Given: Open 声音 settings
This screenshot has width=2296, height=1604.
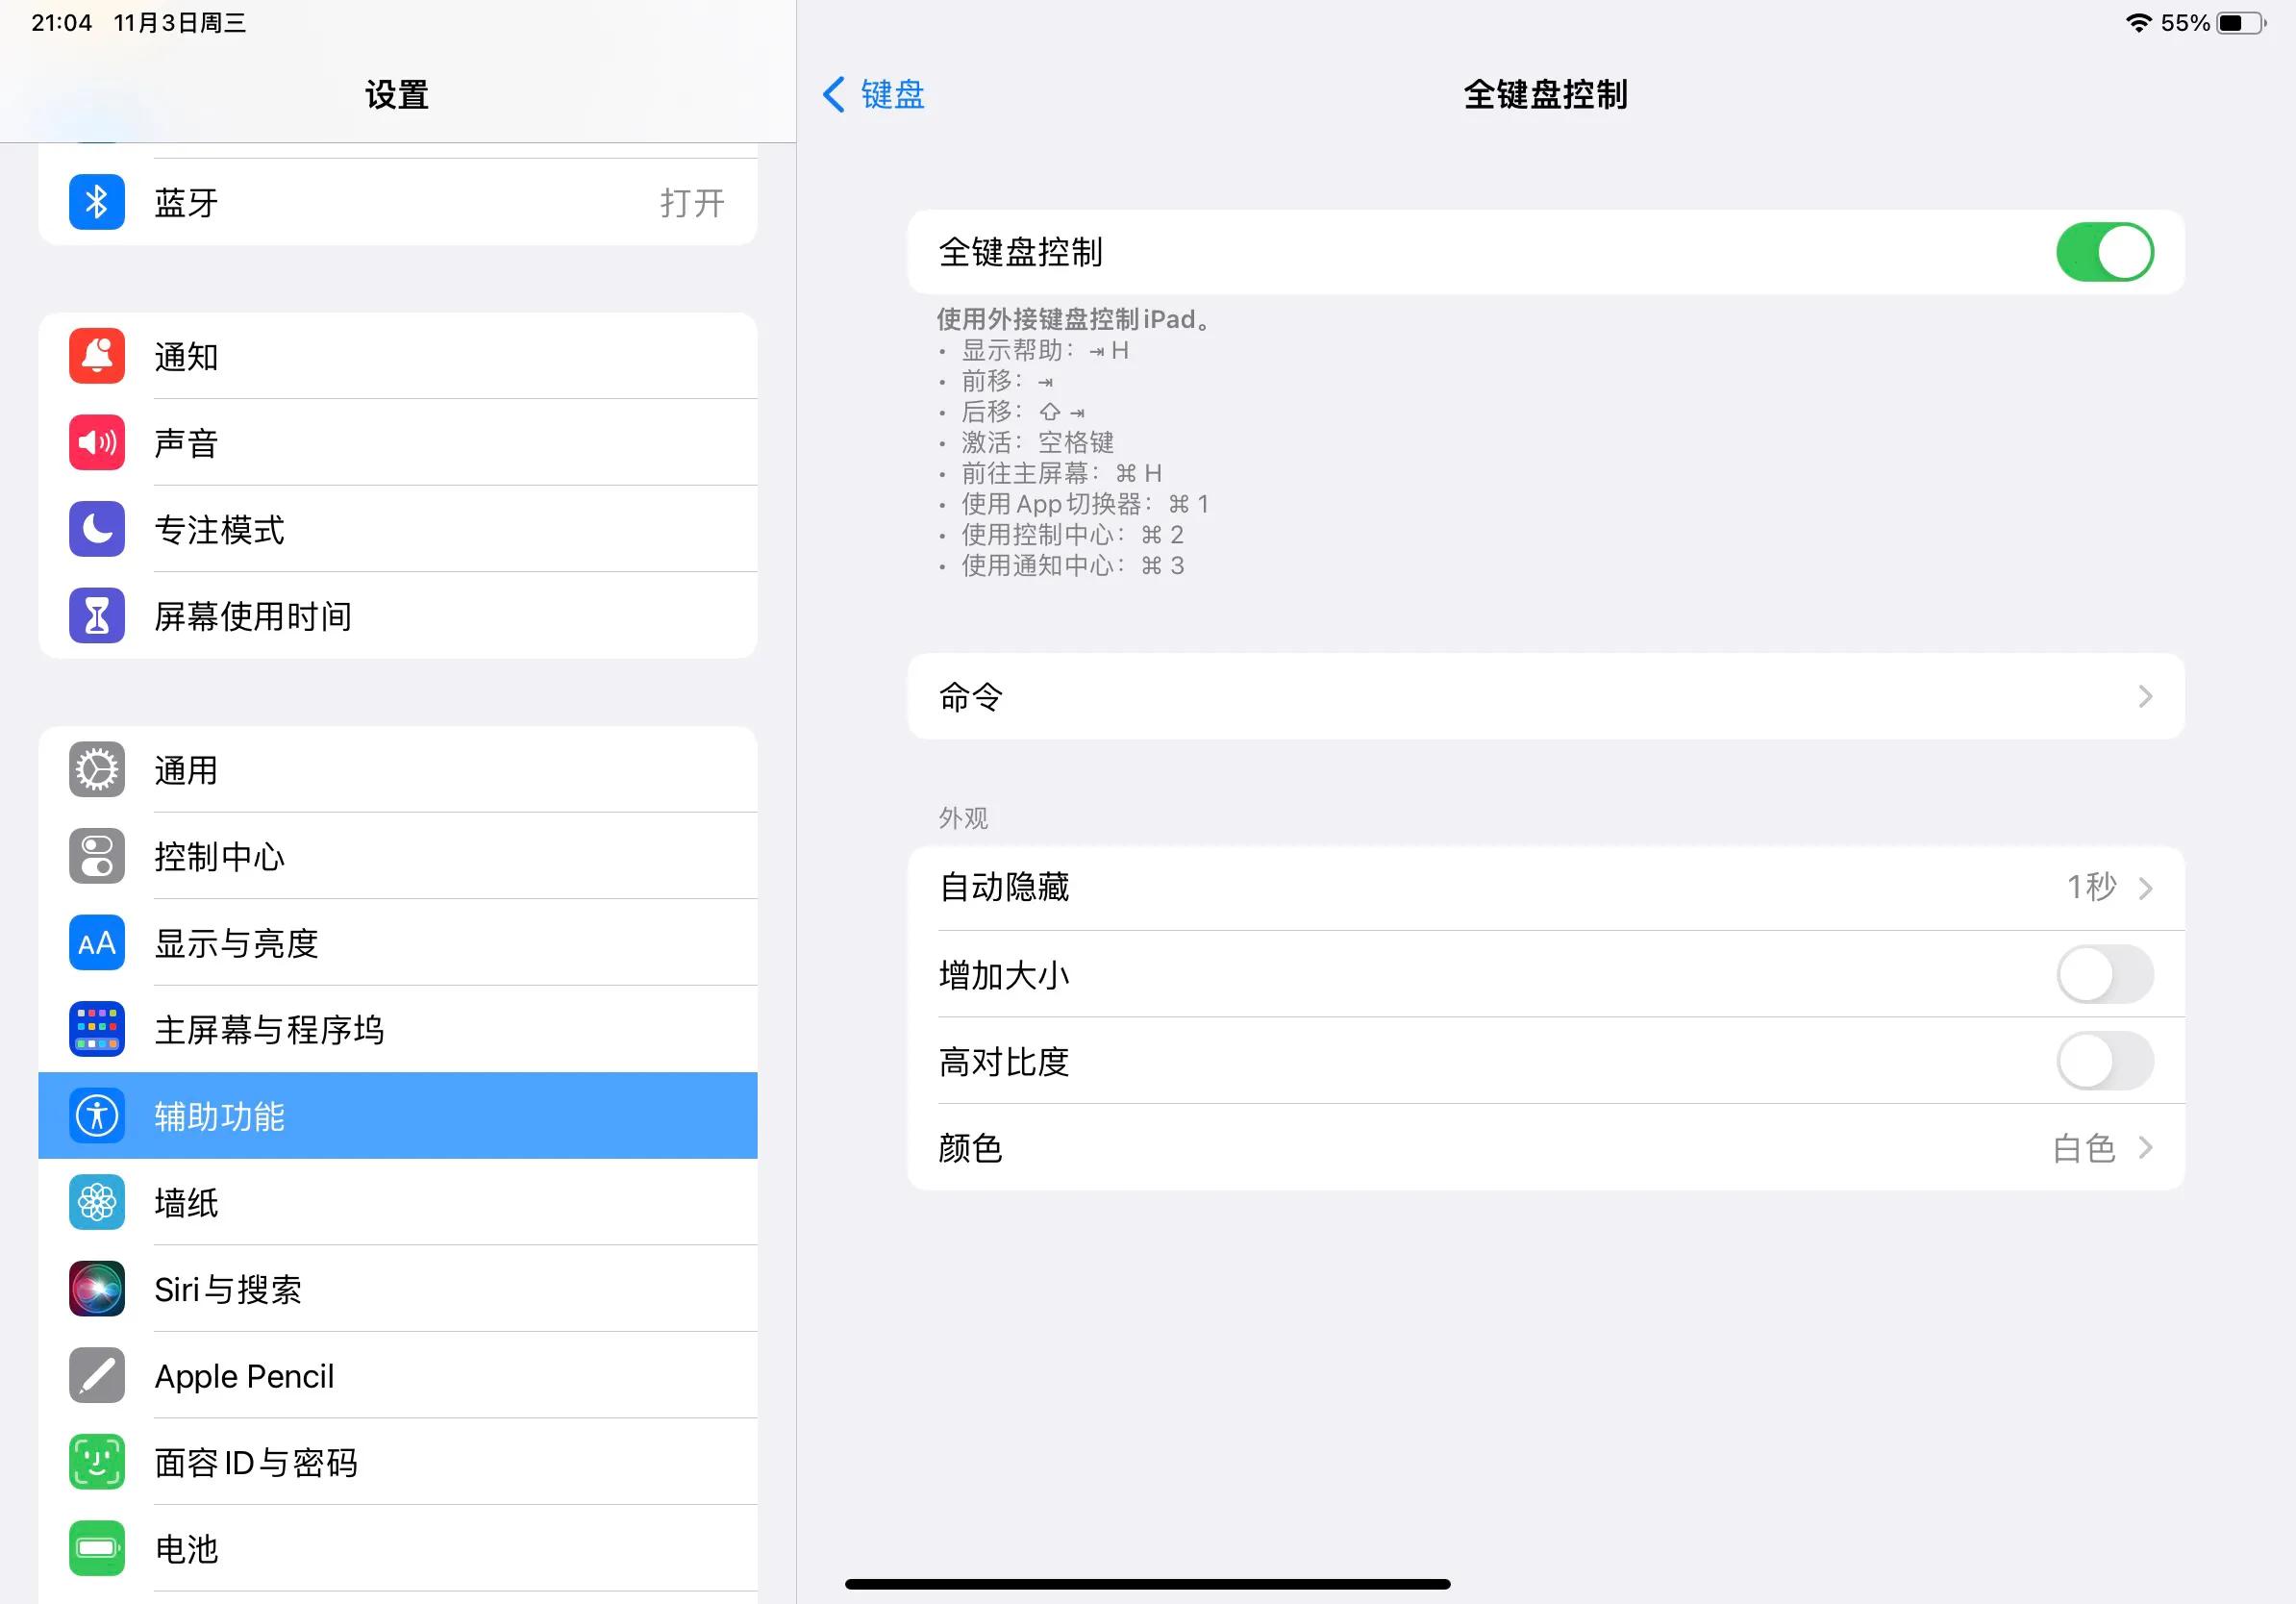Looking at the screenshot, I should pos(397,442).
